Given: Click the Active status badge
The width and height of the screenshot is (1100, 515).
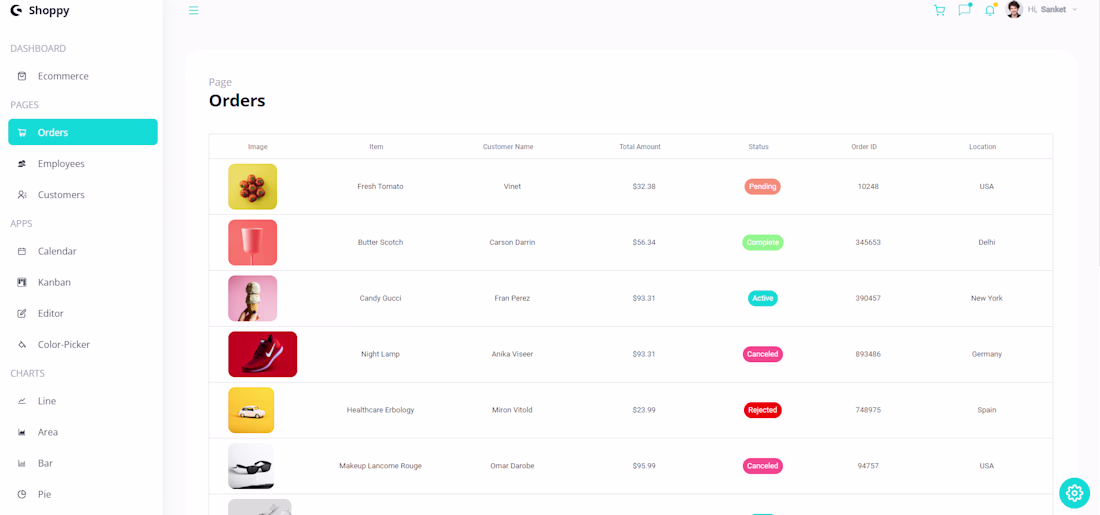Looking at the screenshot, I should (x=763, y=298).
